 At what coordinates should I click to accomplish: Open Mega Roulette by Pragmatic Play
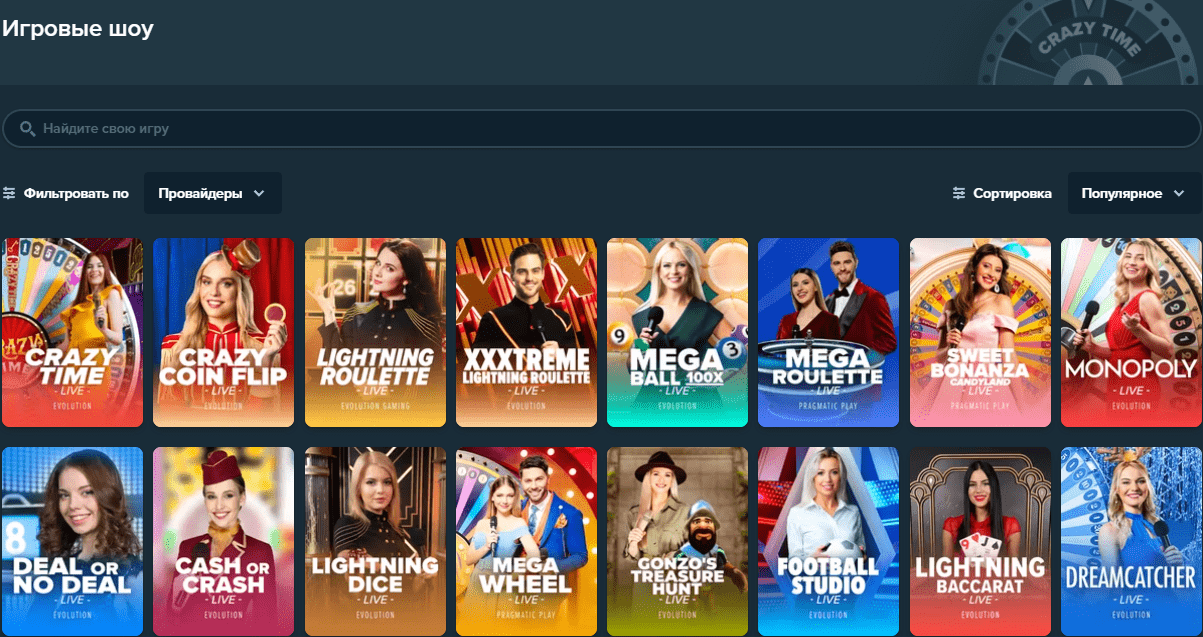(x=828, y=332)
